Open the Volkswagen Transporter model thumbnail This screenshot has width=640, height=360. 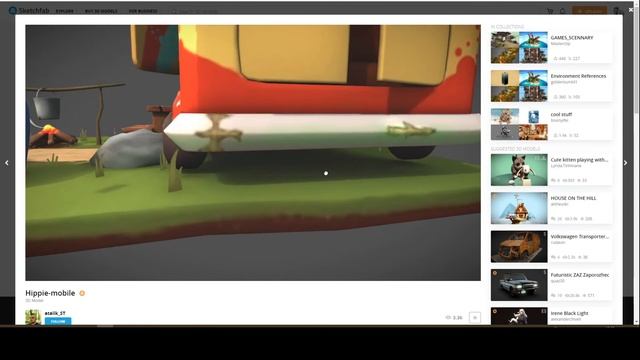click(x=519, y=247)
